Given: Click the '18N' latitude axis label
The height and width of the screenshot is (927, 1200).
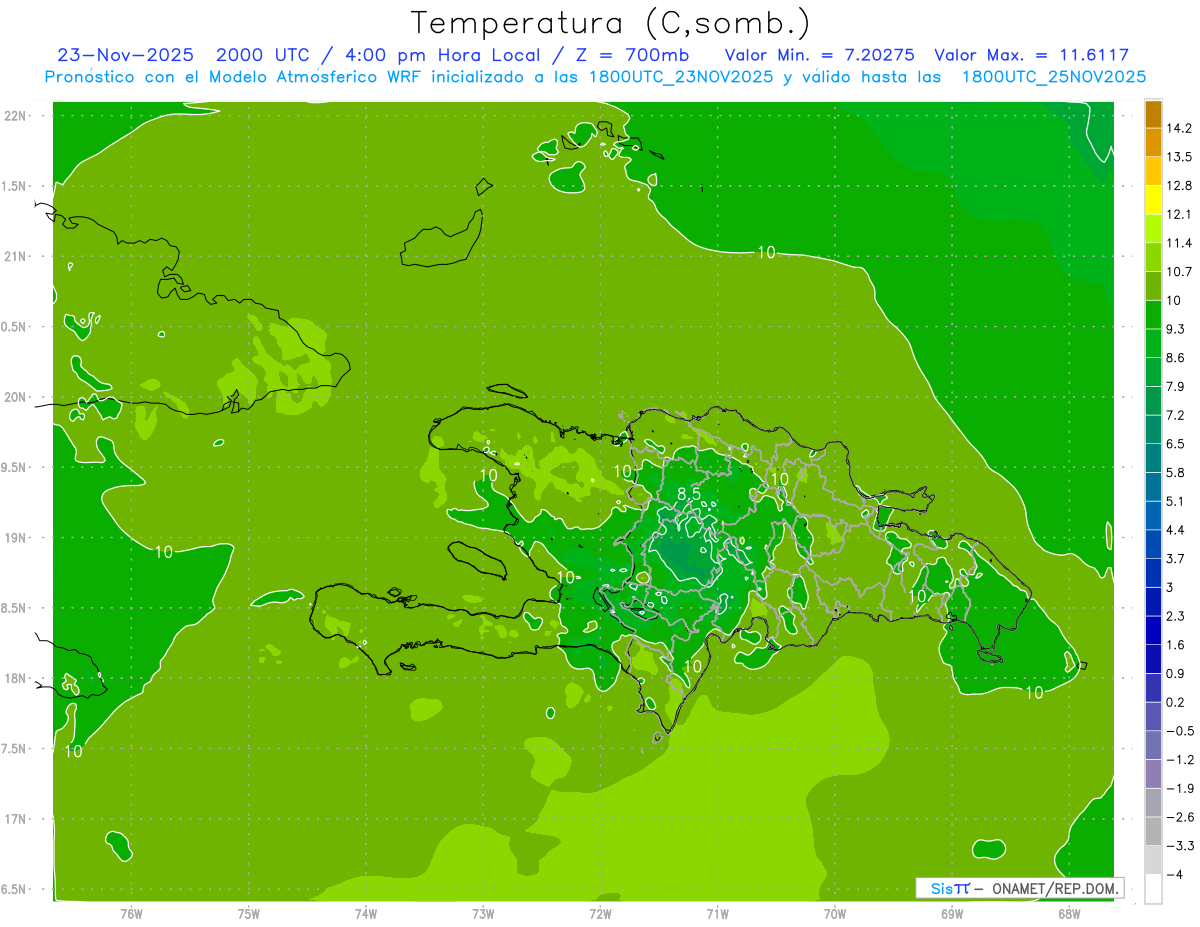Looking at the screenshot, I should pyautogui.click(x=15, y=678).
